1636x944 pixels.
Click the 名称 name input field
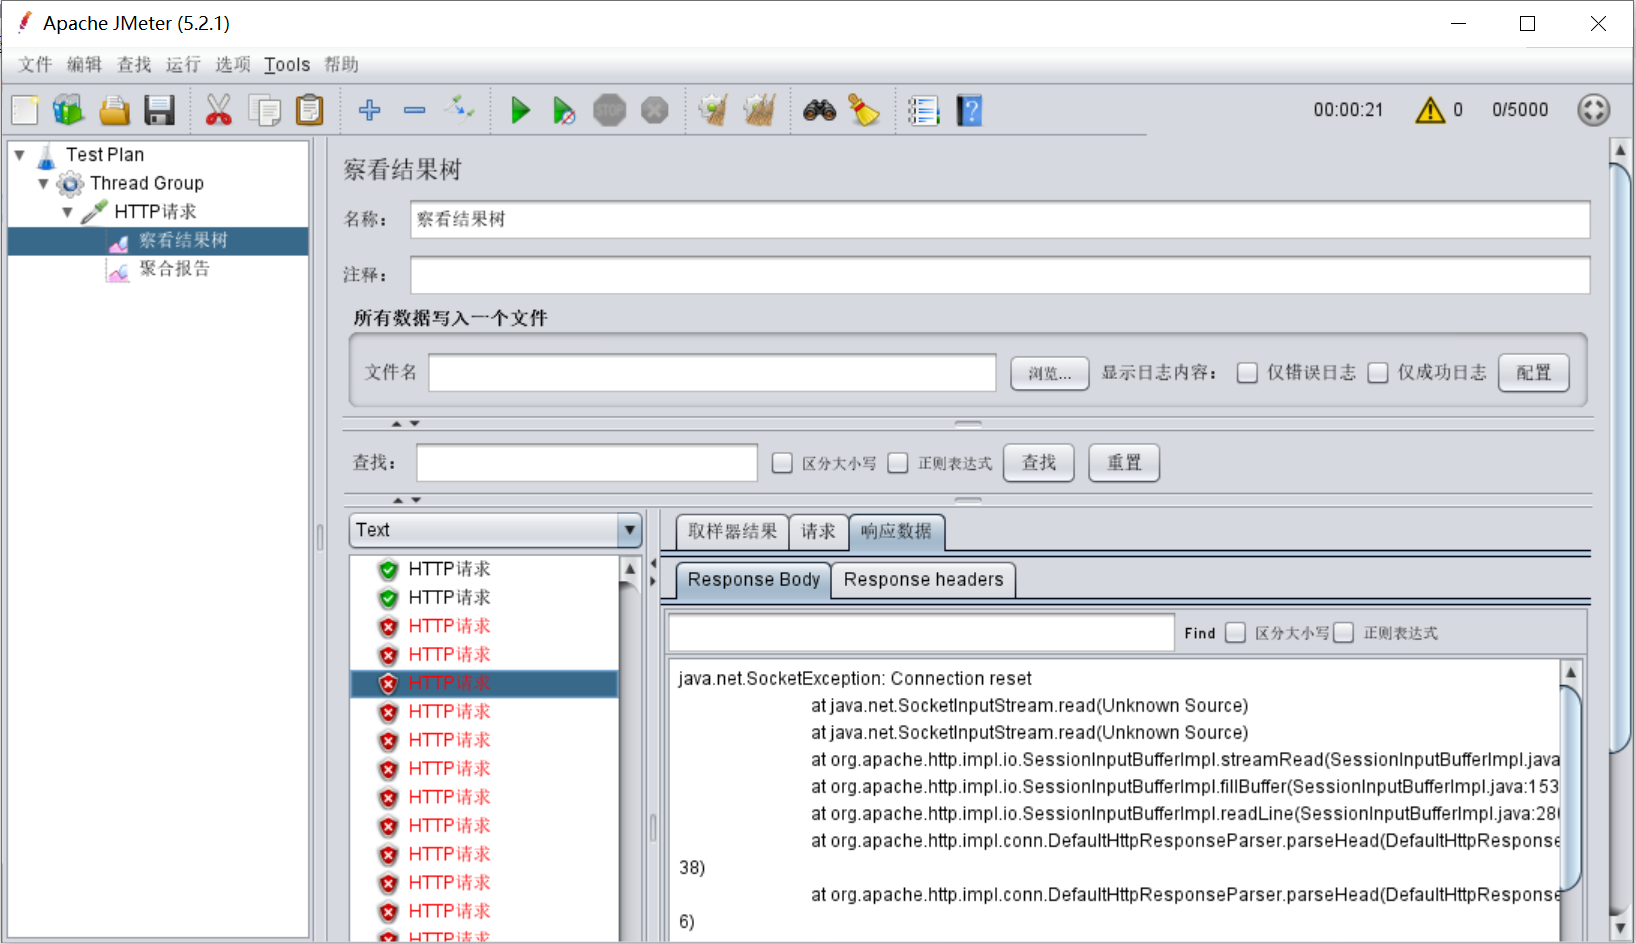click(1000, 220)
